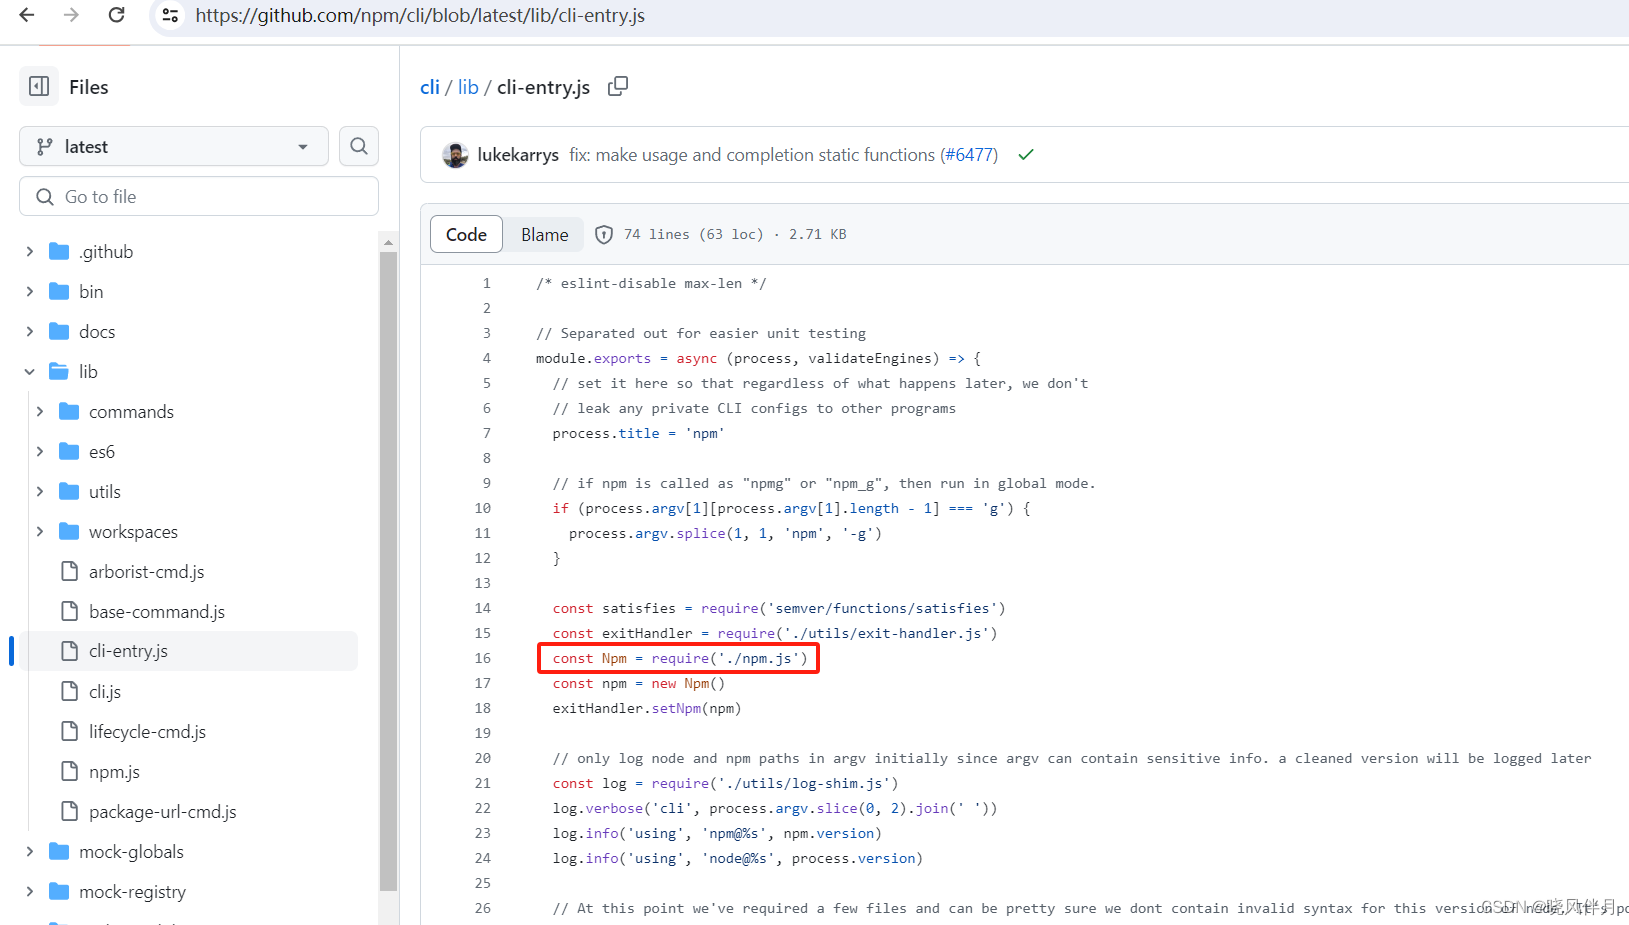Click scrollbar up arrow in file tree
Image resolution: width=1629 pixels, height=925 pixels.
click(x=389, y=243)
